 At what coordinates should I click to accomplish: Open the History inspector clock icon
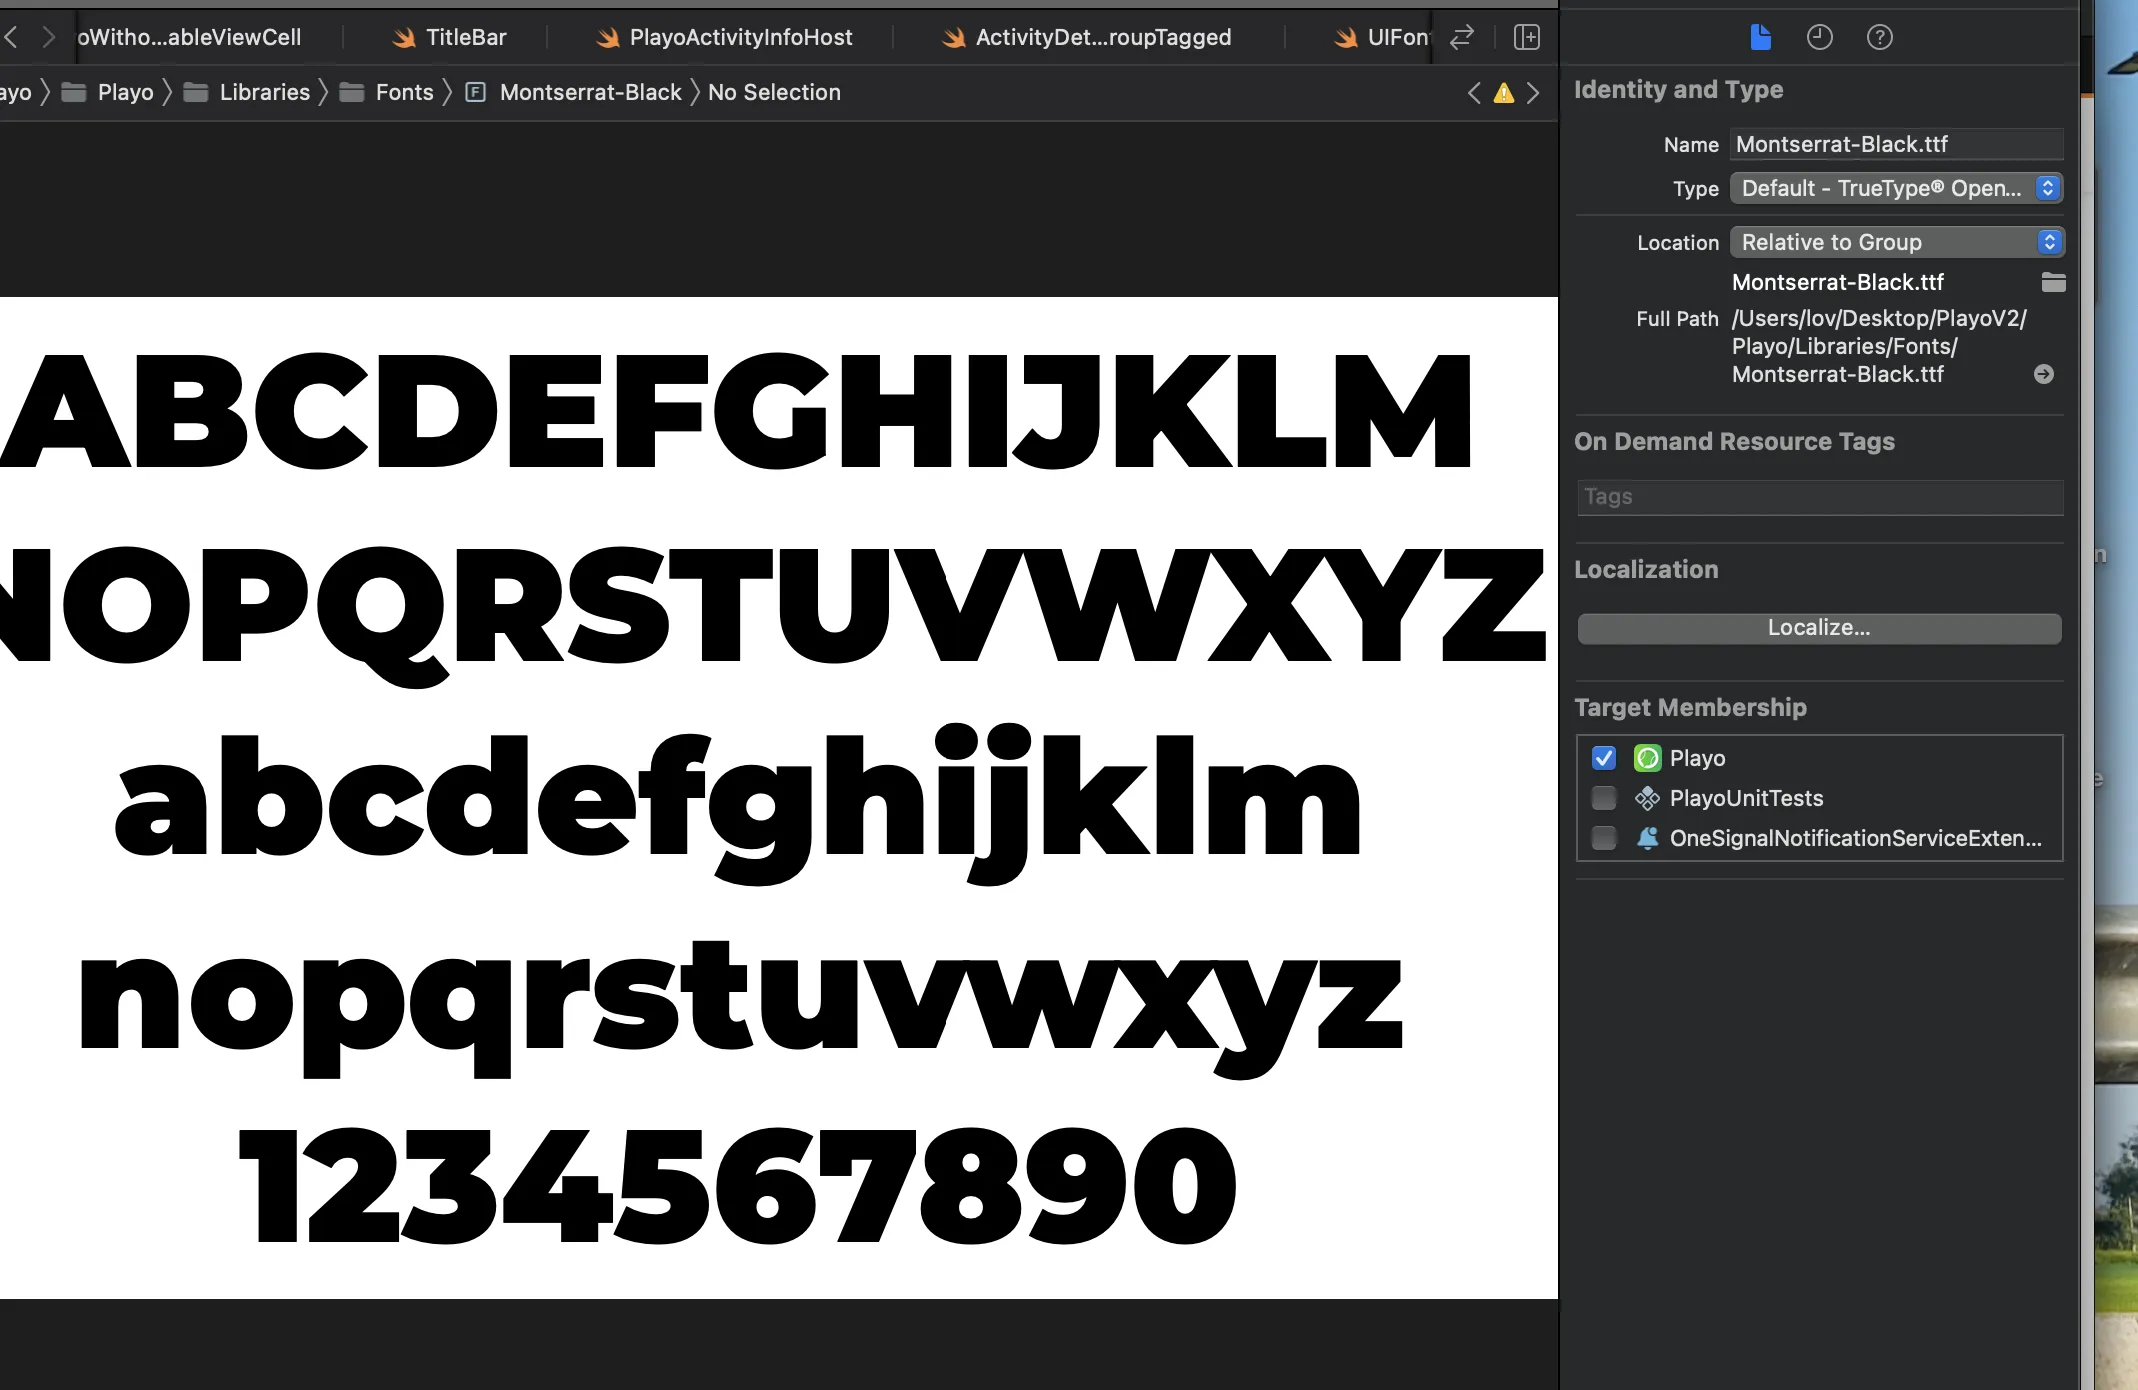[1819, 37]
